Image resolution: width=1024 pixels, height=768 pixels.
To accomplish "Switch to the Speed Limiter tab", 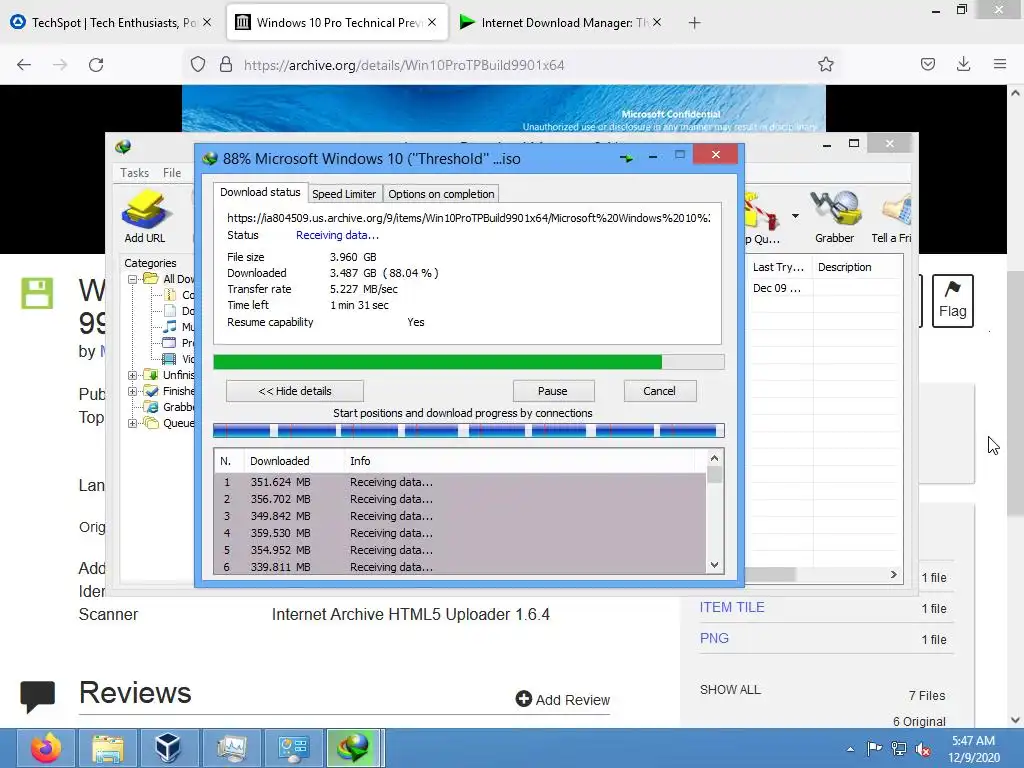I will click(344, 194).
